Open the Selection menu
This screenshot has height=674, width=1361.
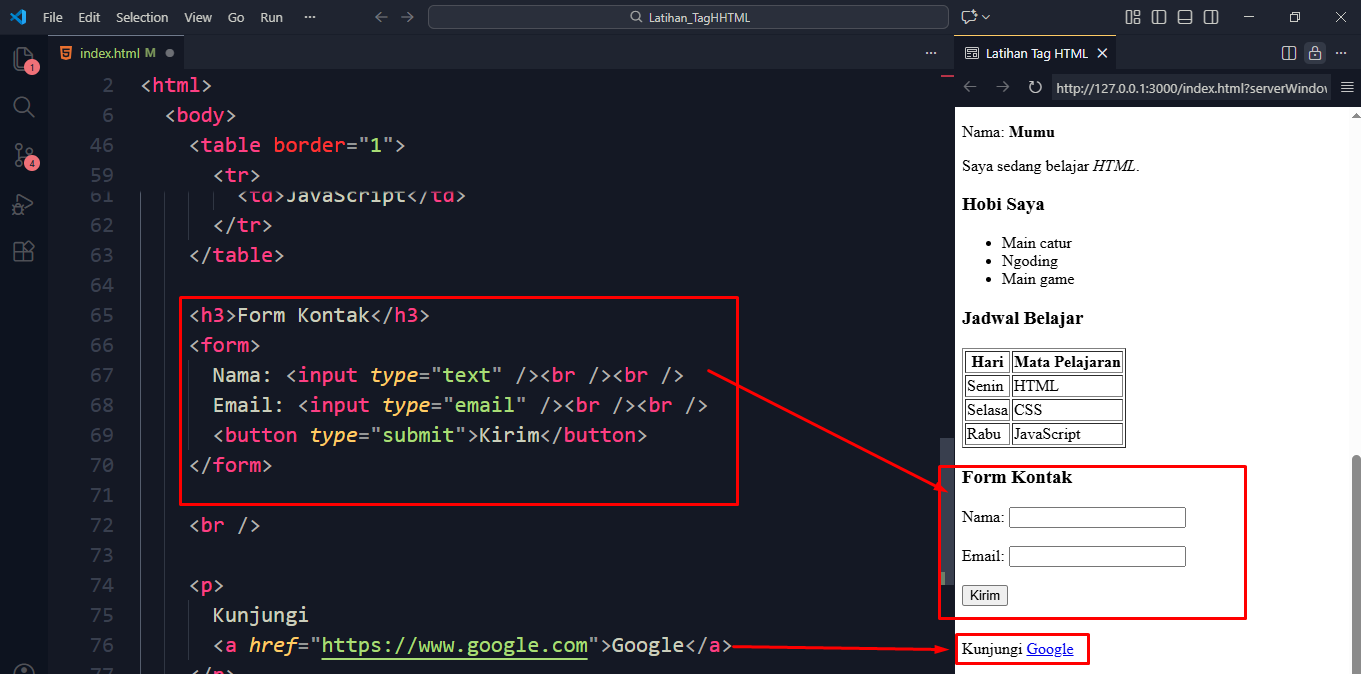click(x=142, y=17)
